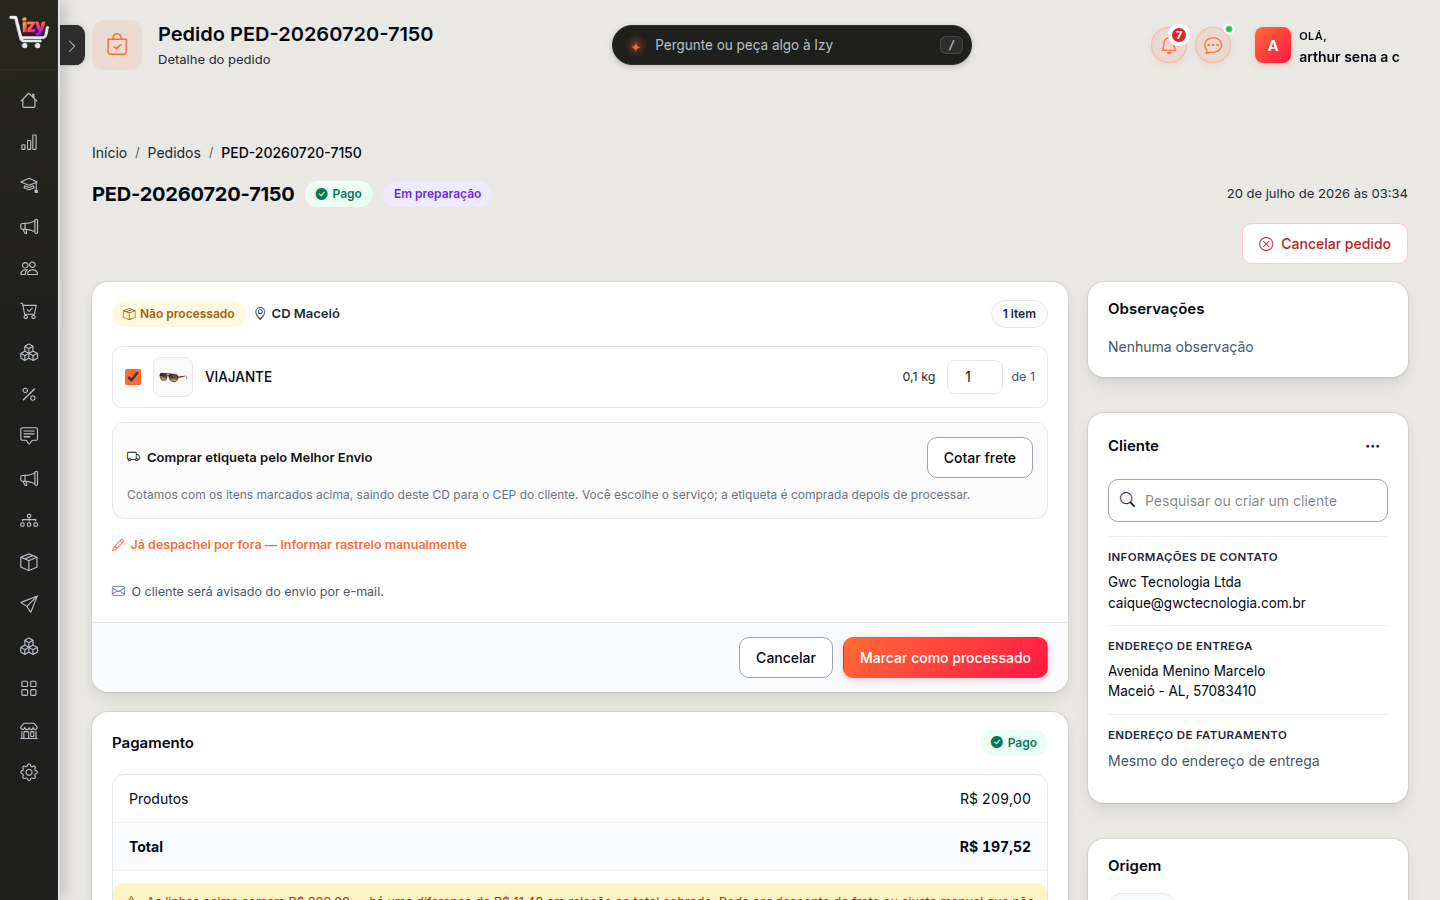1440x900 pixels.
Task: Click the Detalhe do pedido subtitle
Action: [x=214, y=60]
